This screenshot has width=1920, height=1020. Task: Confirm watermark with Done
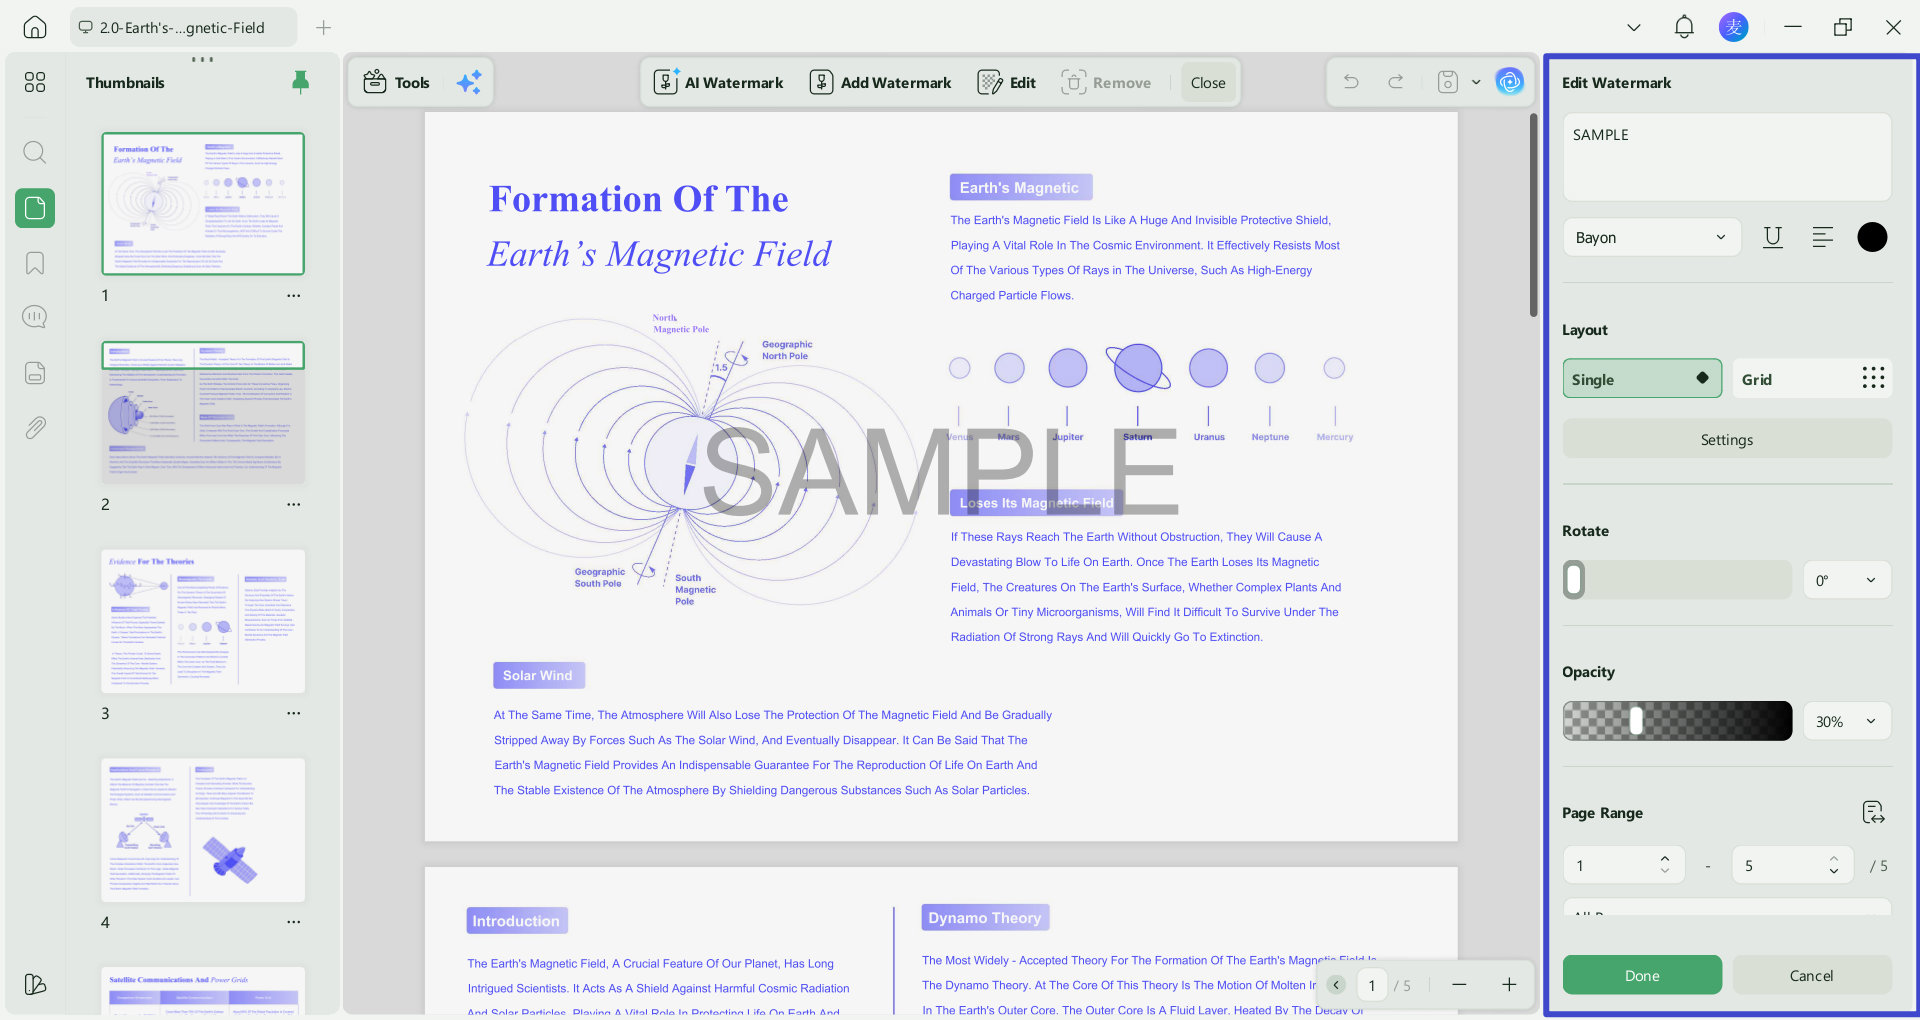tap(1642, 975)
